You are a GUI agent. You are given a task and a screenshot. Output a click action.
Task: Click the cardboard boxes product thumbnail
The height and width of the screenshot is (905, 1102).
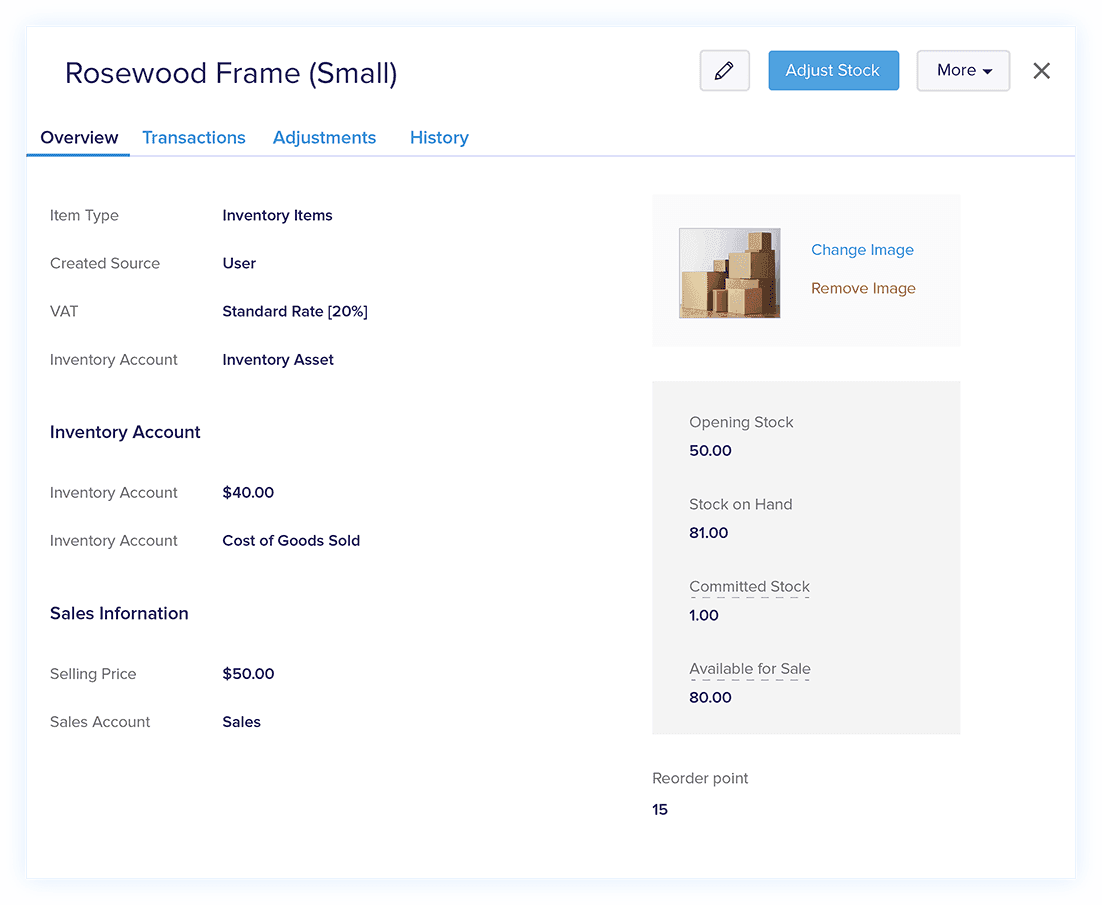coord(729,273)
